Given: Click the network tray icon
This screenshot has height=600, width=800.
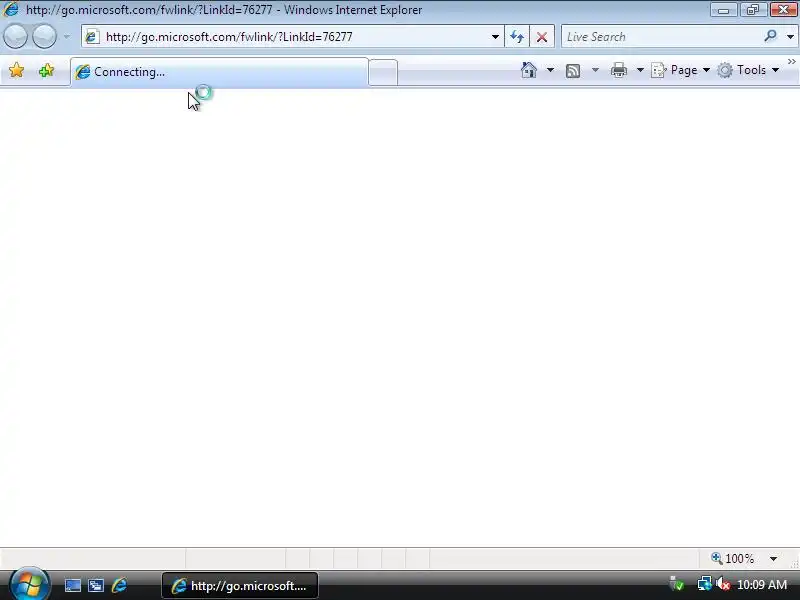Looking at the screenshot, I should click(705, 584).
